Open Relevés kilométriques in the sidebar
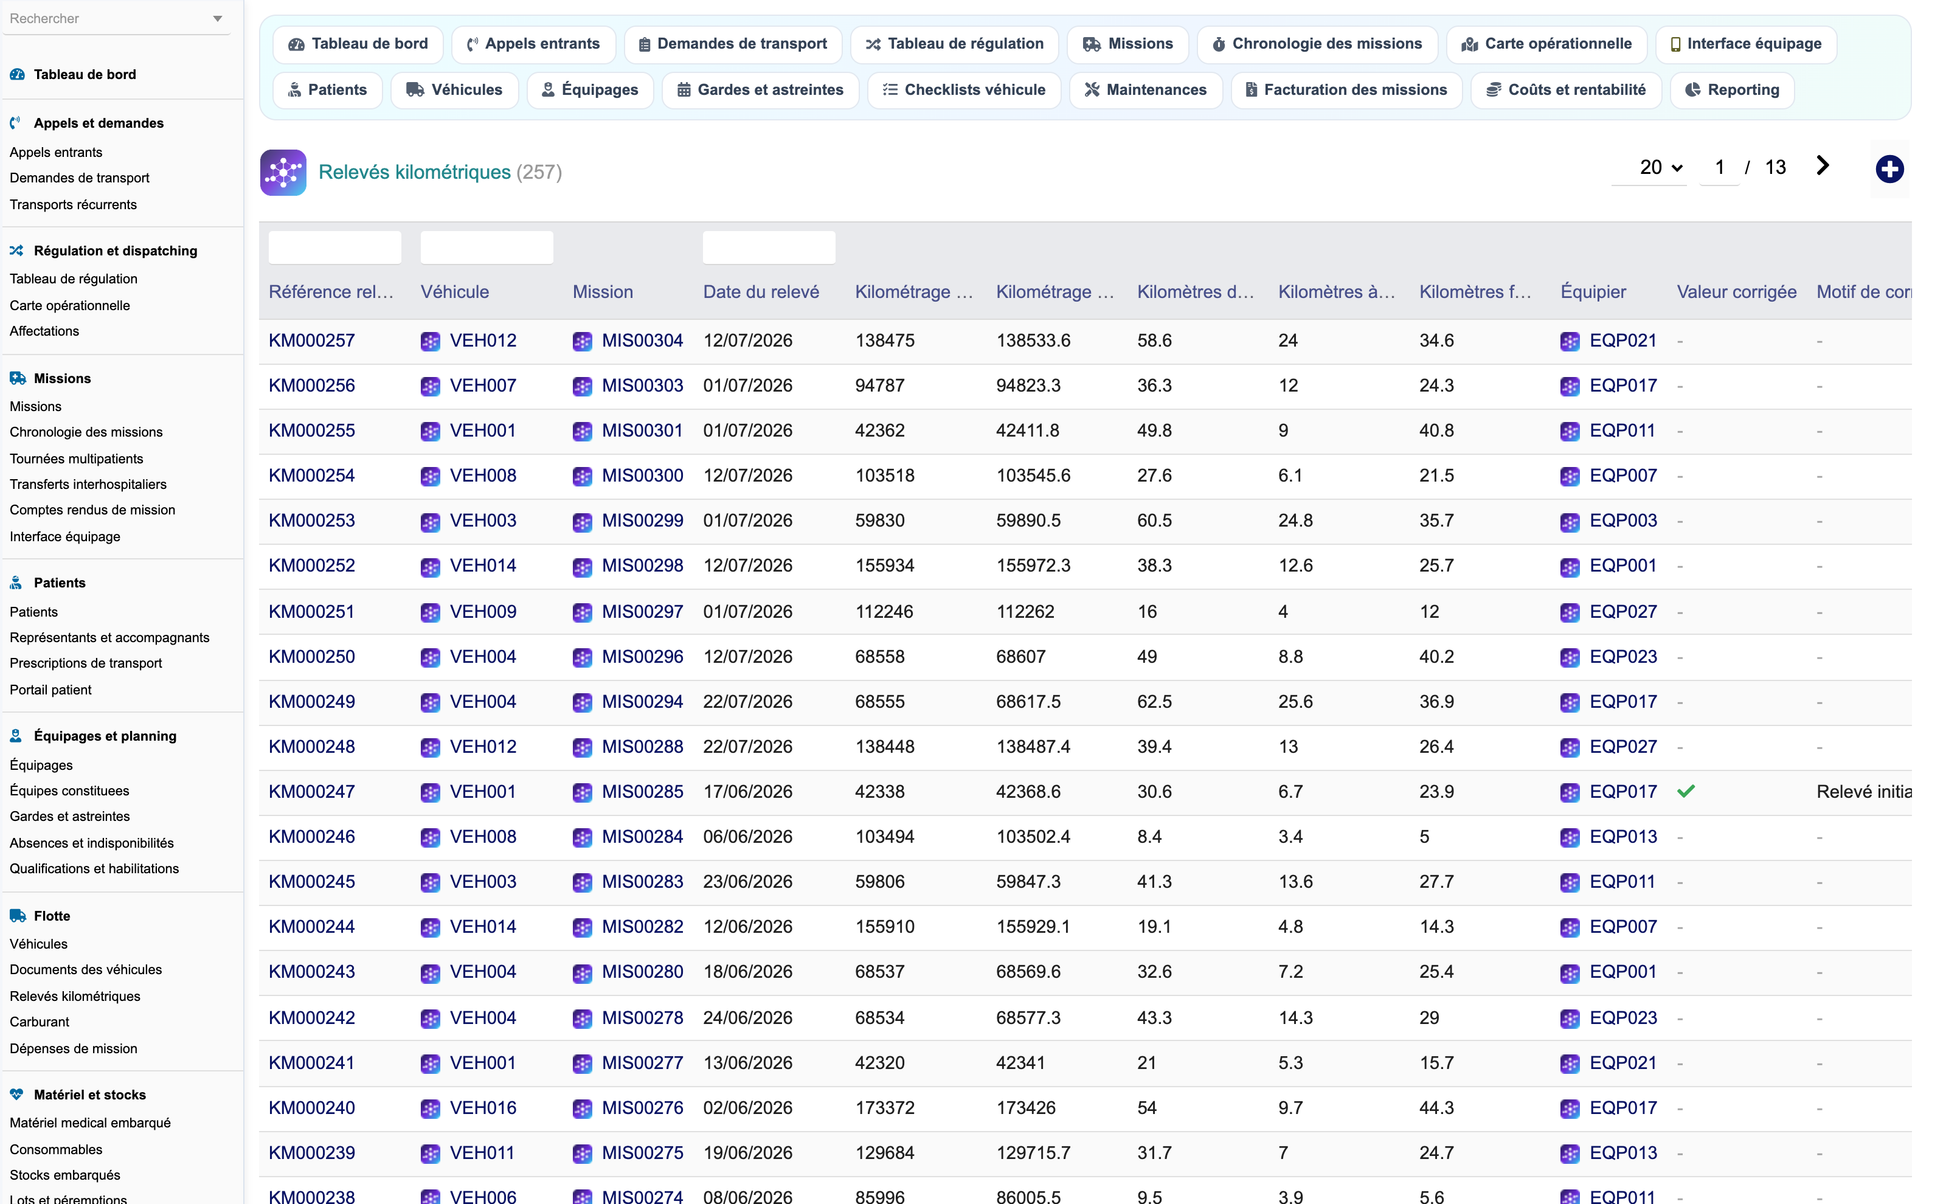 [x=75, y=997]
